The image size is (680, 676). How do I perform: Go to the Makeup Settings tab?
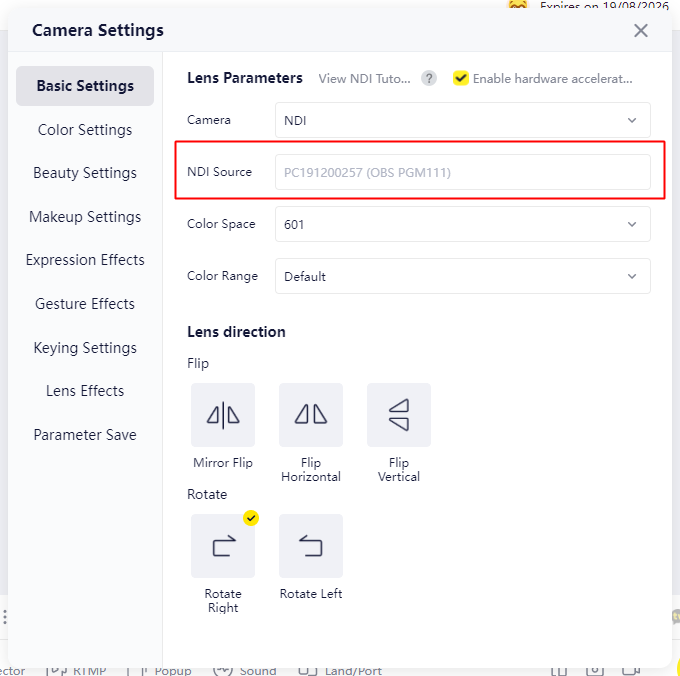(x=85, y=217)
